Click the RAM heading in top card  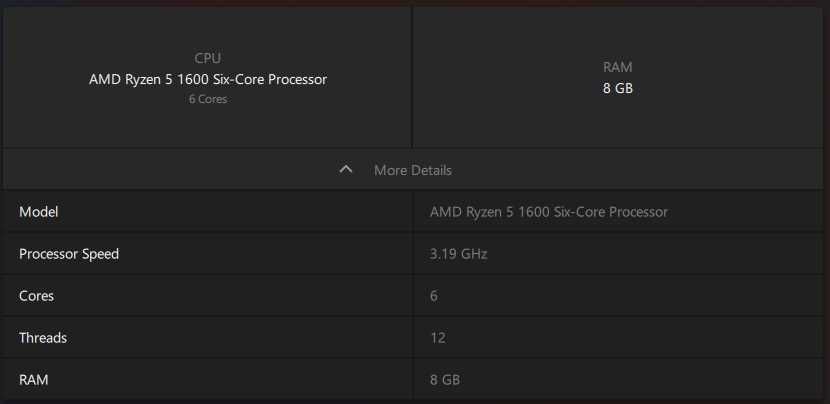tap(618, 67)
